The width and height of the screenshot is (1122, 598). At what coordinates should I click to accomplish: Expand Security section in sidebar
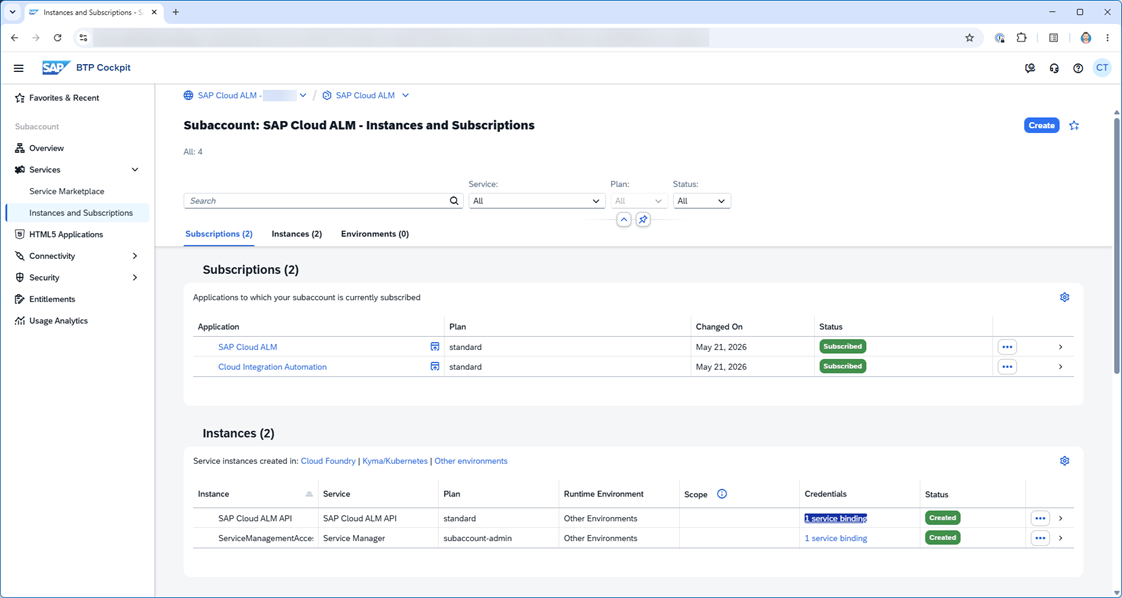[x=135, y=278]
